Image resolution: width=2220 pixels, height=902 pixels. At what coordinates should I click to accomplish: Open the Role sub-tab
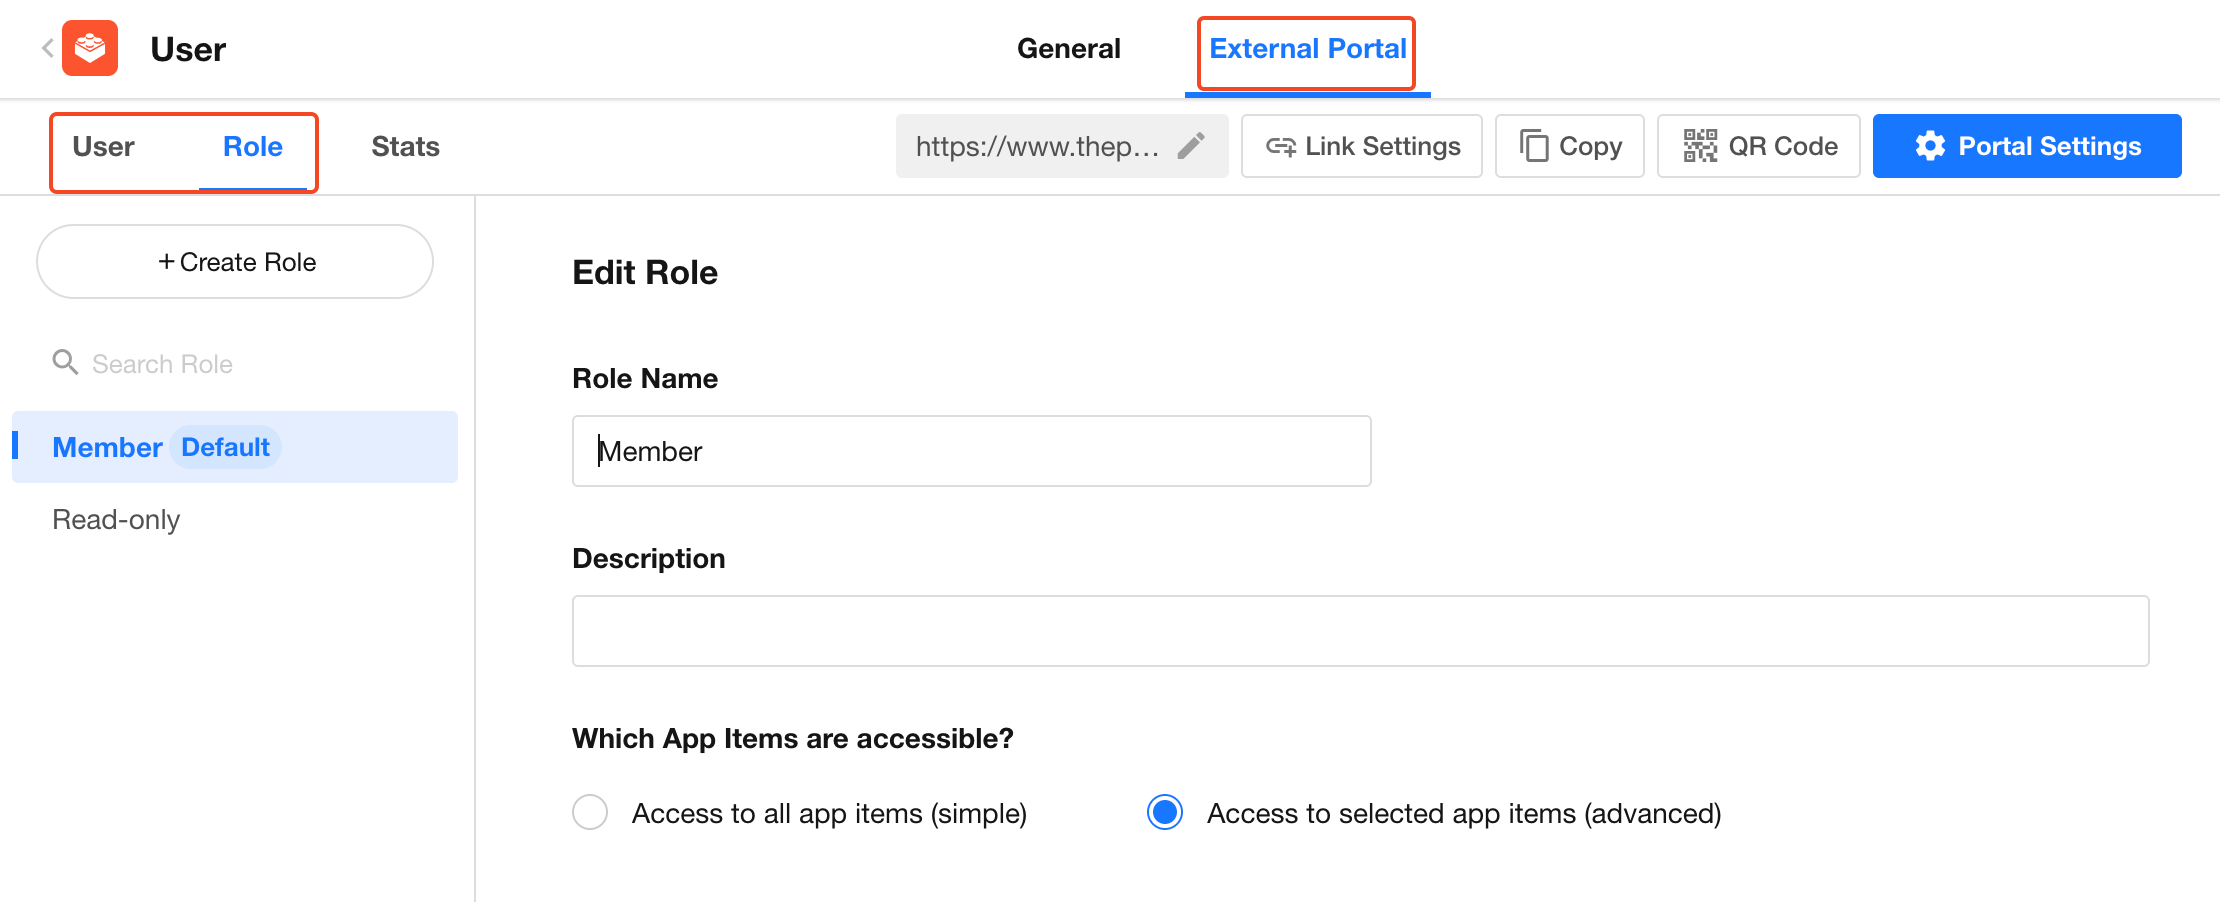[252, 147]
